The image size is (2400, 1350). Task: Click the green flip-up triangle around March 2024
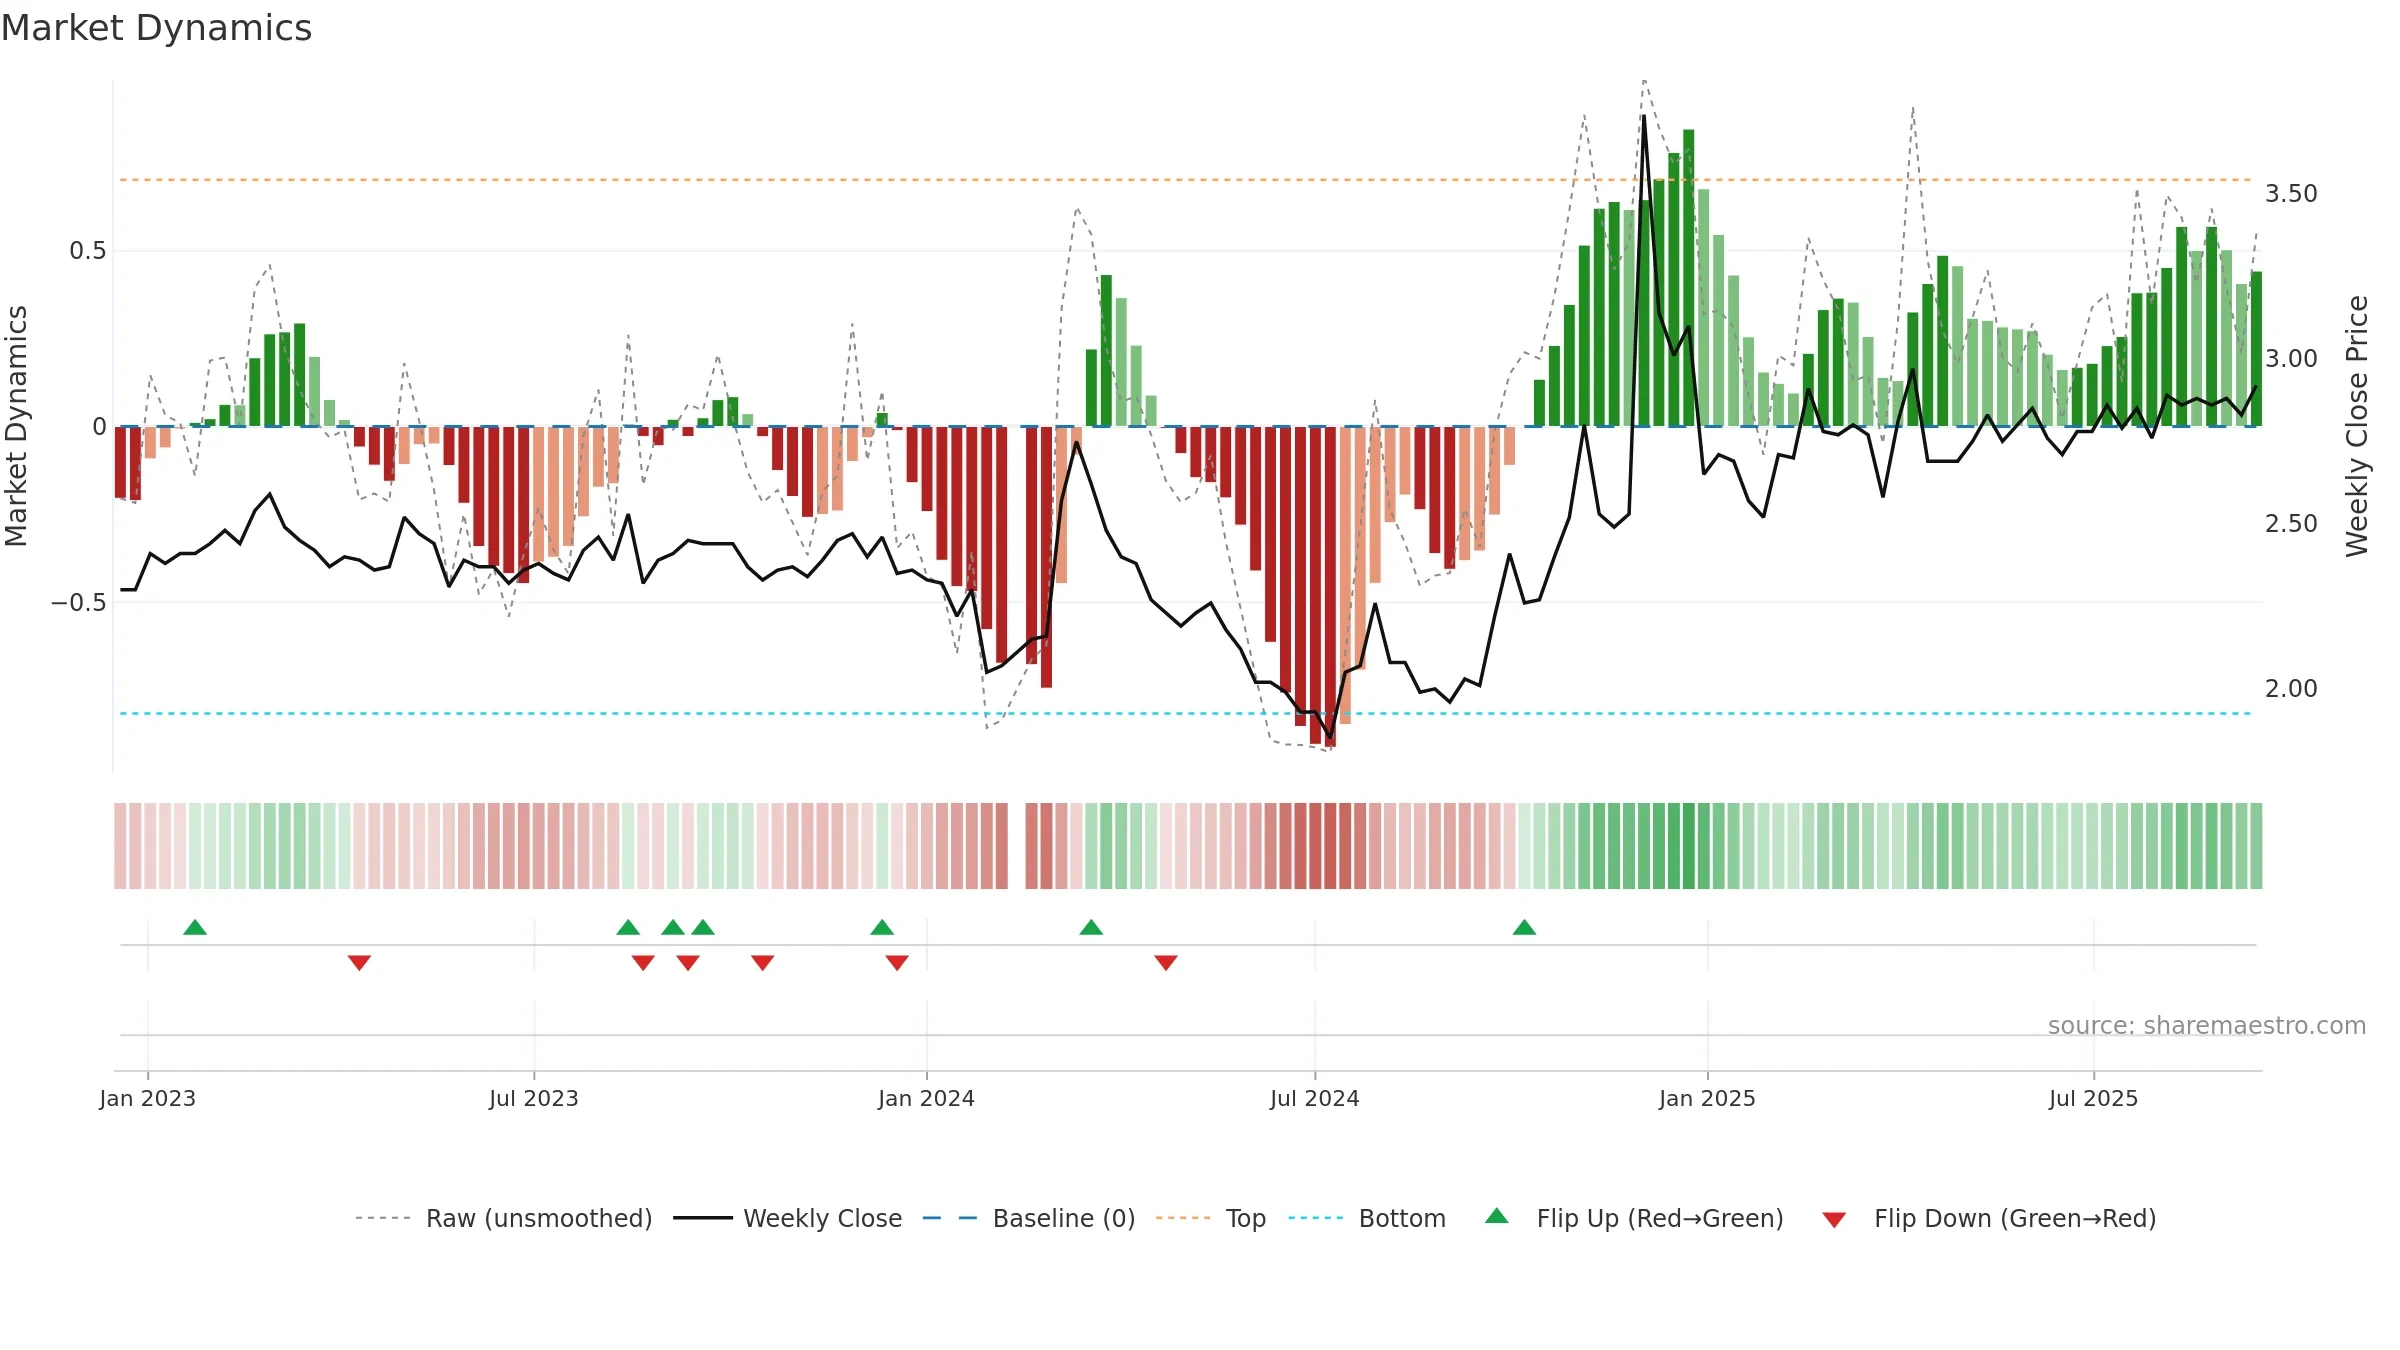tap(1091, 928)
